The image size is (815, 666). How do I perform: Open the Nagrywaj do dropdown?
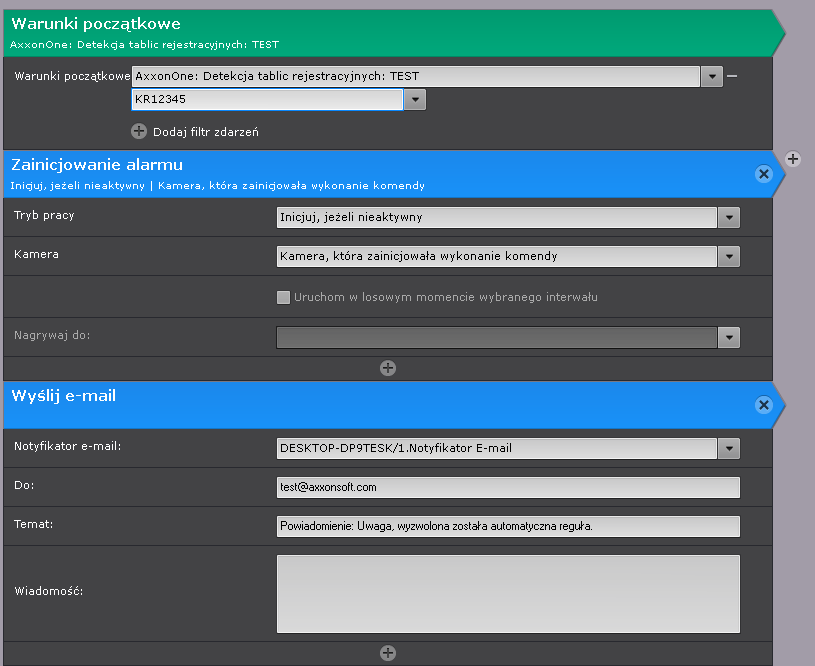729,338
